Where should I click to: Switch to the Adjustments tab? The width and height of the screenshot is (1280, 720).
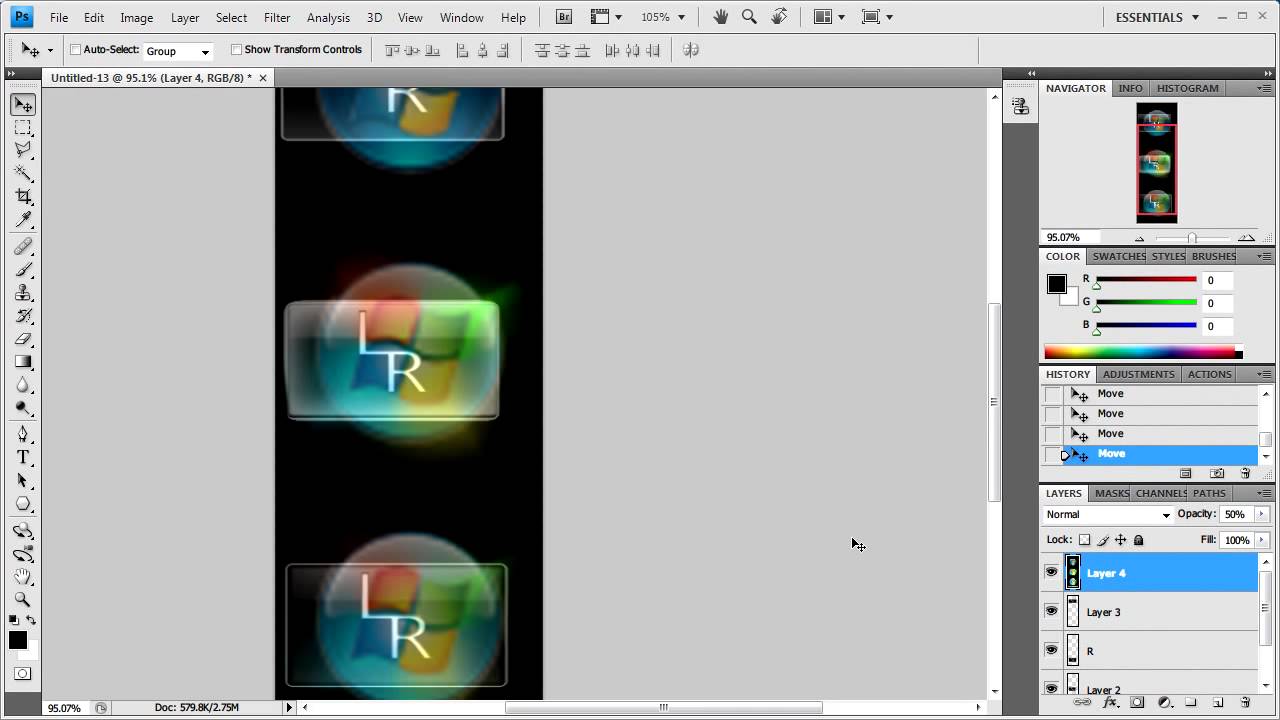point(1138,374)
